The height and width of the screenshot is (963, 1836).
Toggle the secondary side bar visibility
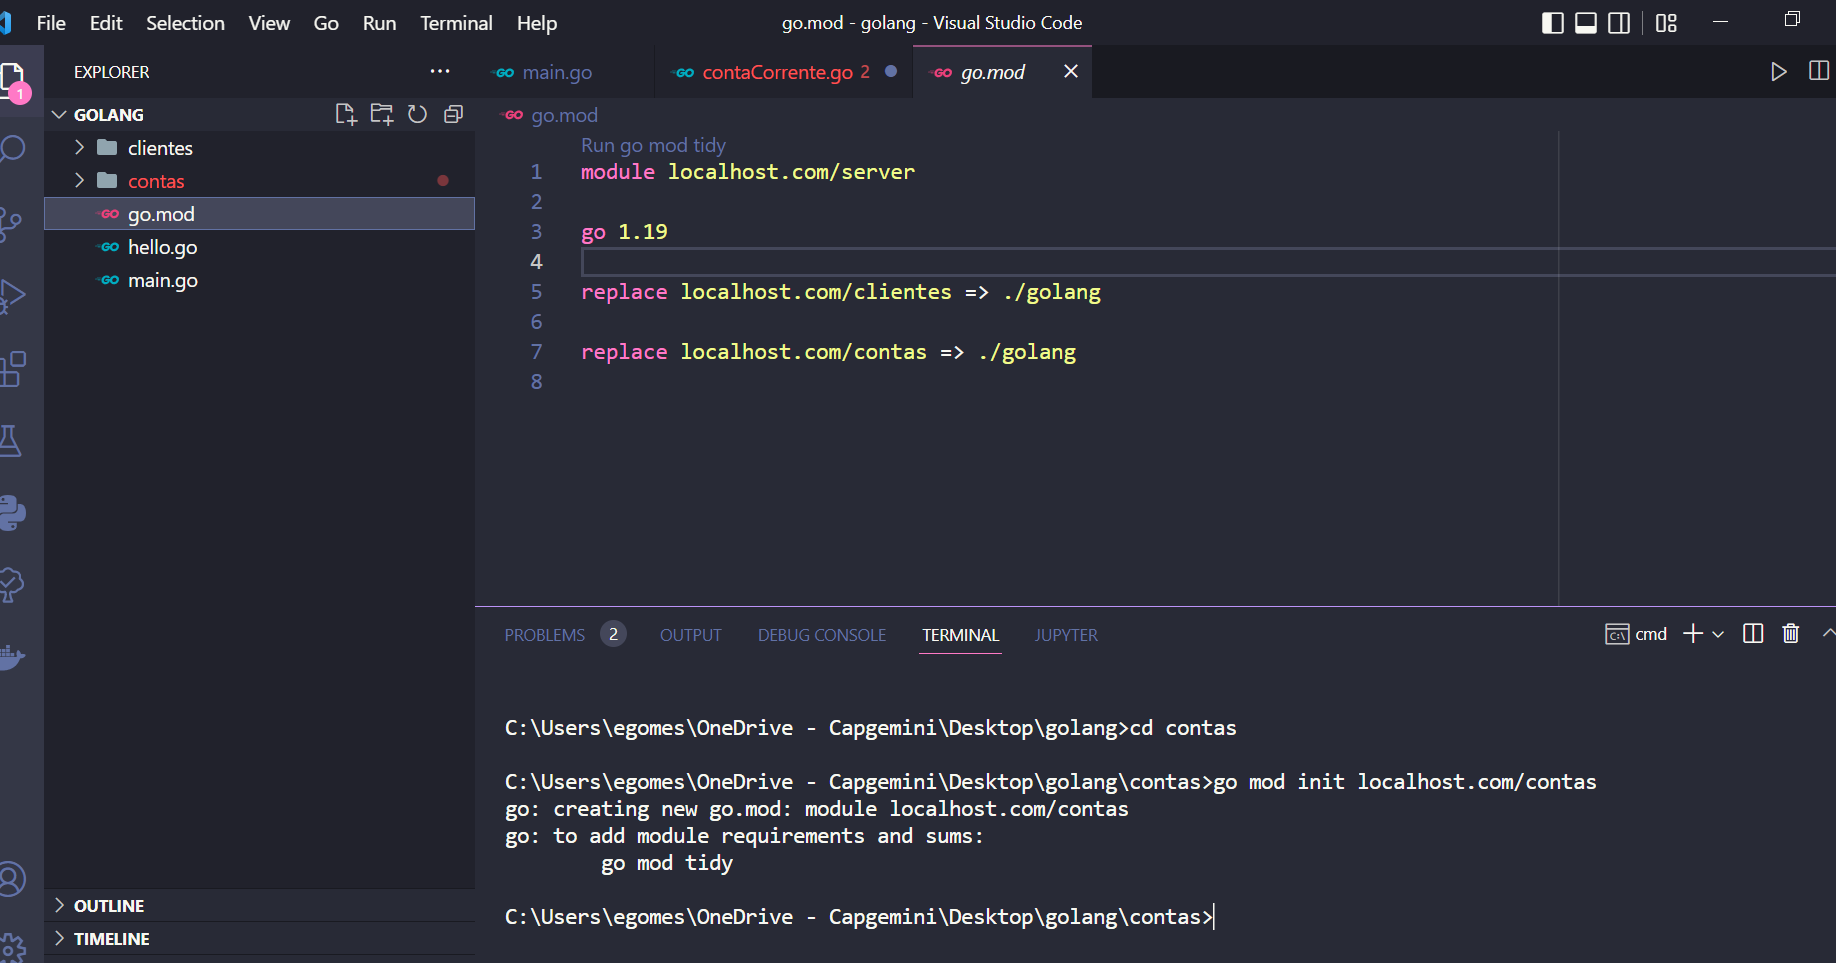[x=1619, y=23]
